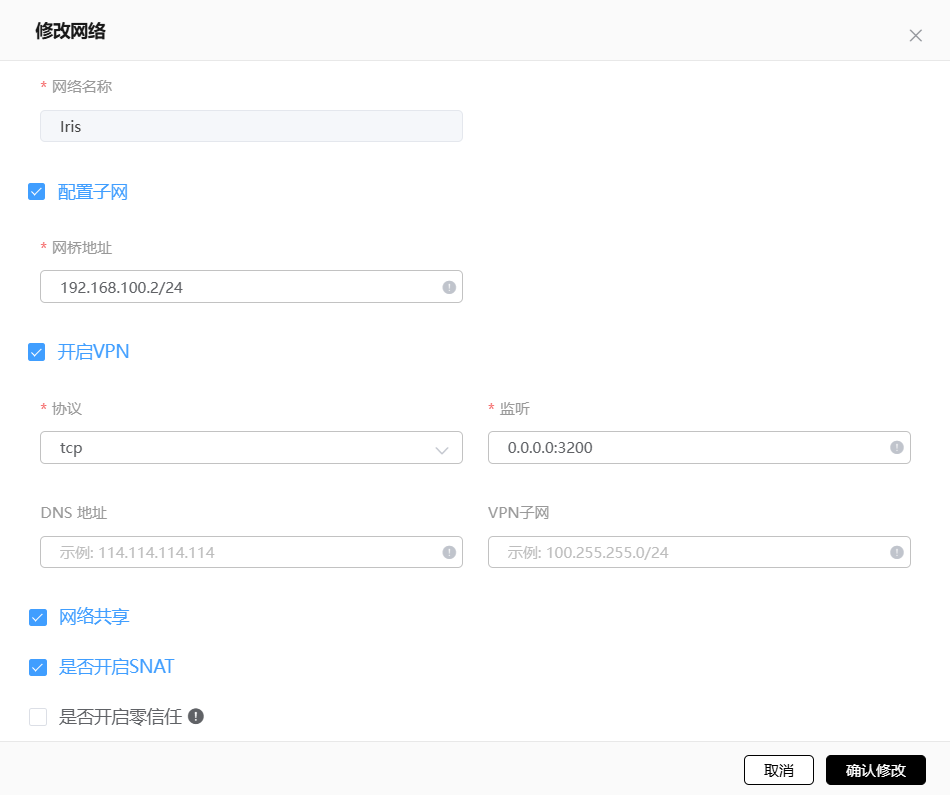Click info icon in 网桥地址 field

pos(449,287)
